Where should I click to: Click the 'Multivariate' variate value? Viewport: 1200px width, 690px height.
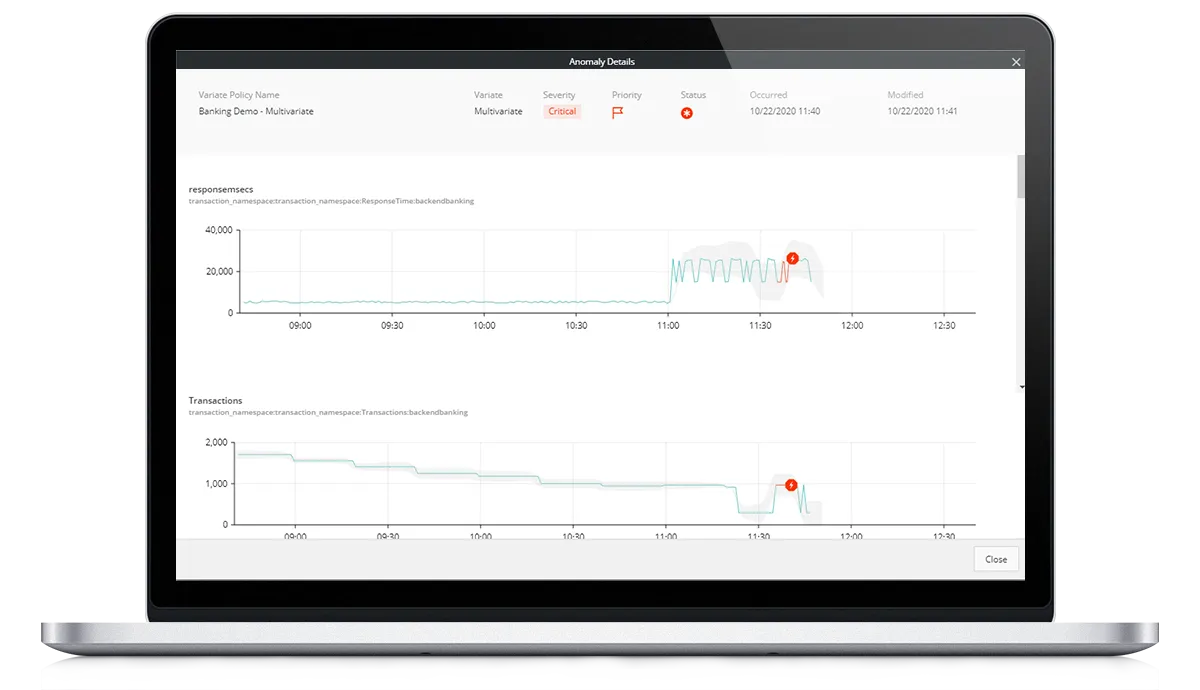pos(498,111)
